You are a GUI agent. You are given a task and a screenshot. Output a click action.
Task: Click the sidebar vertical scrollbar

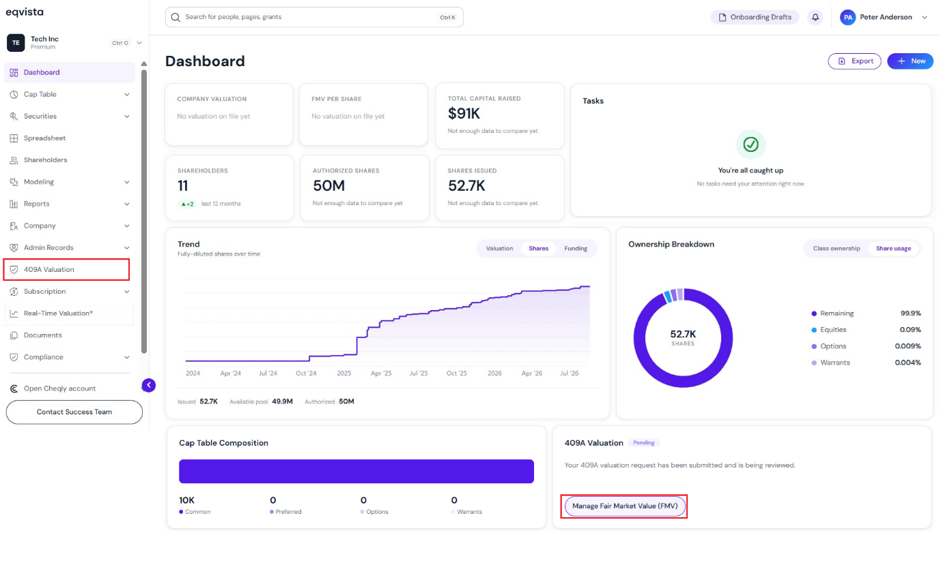point(144,210)
